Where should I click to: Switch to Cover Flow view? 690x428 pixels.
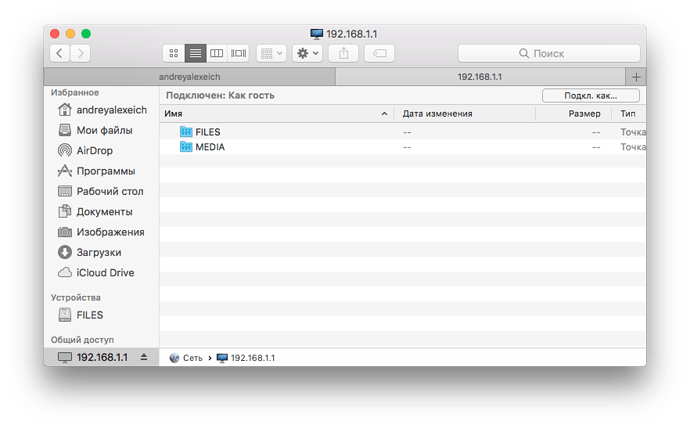238,53
